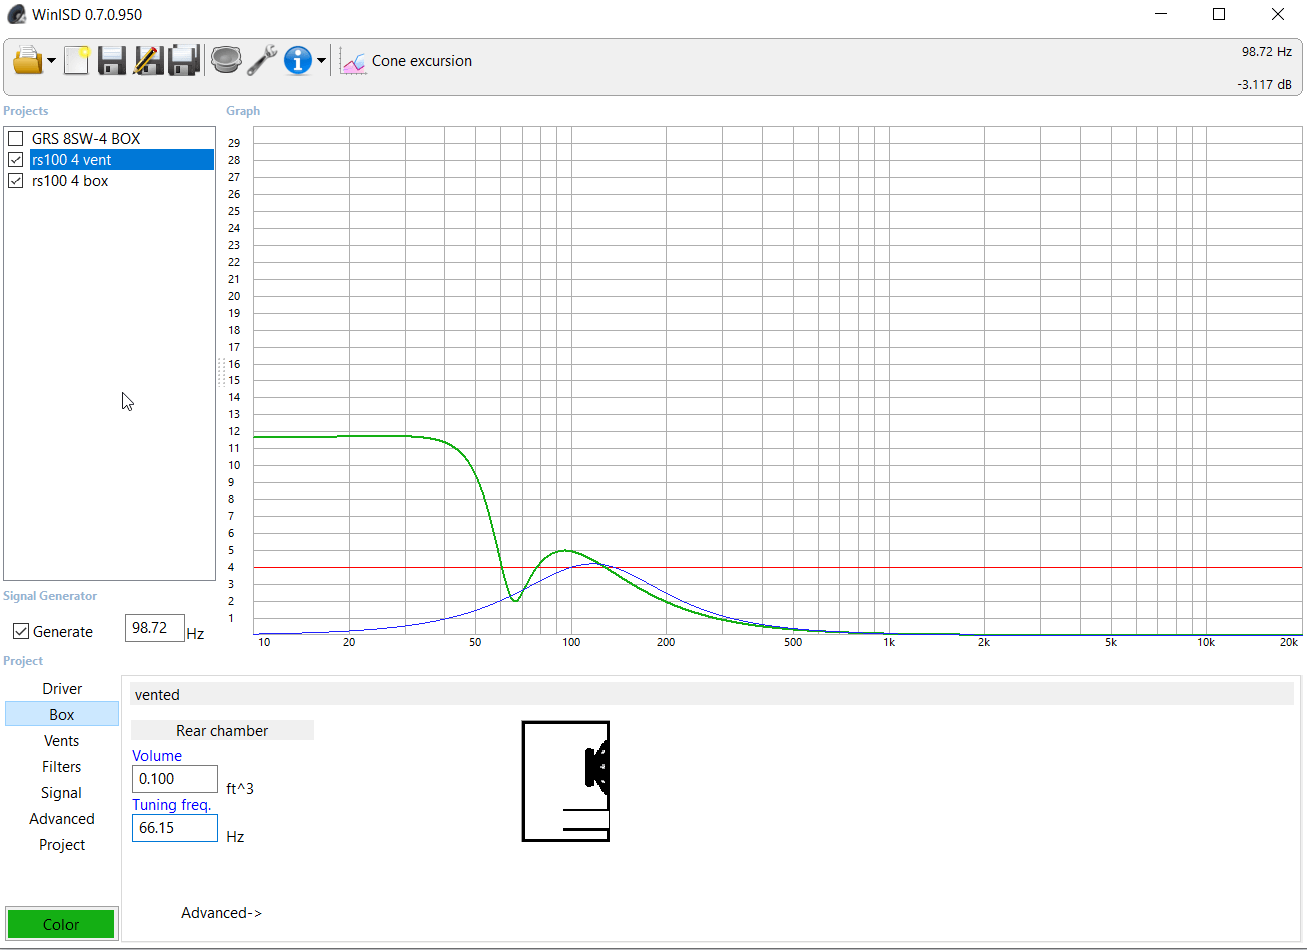Screen dimensions: 1307x950
Task: Open project folder icon
Action: point(28,61)
